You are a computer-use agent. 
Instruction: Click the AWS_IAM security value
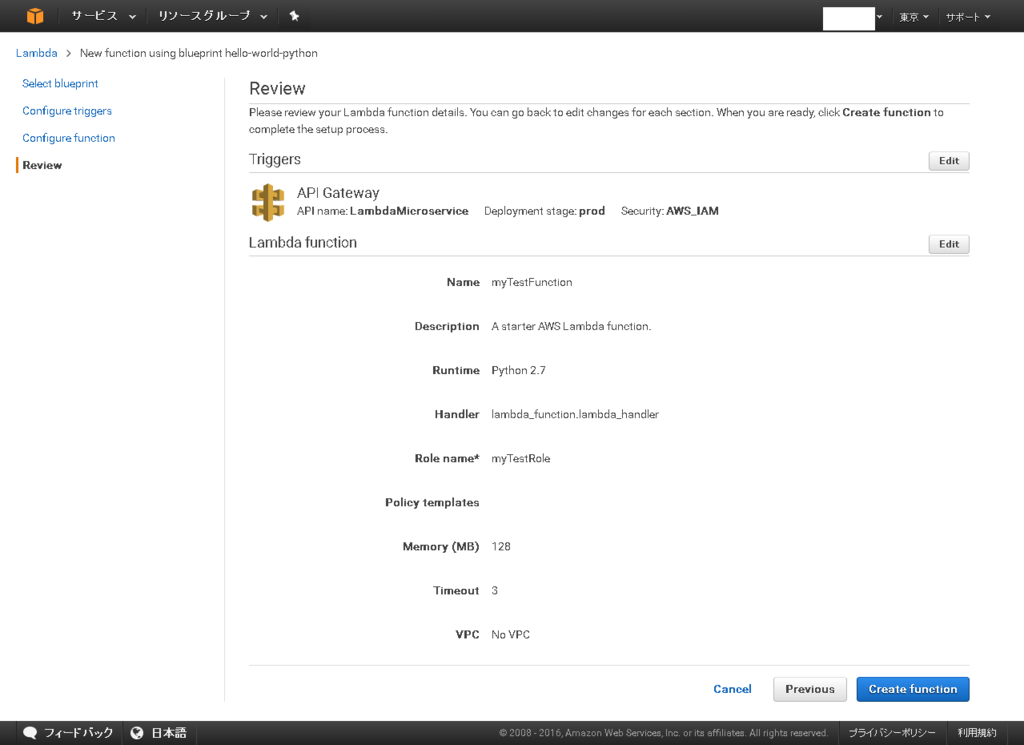coord(692,211)
